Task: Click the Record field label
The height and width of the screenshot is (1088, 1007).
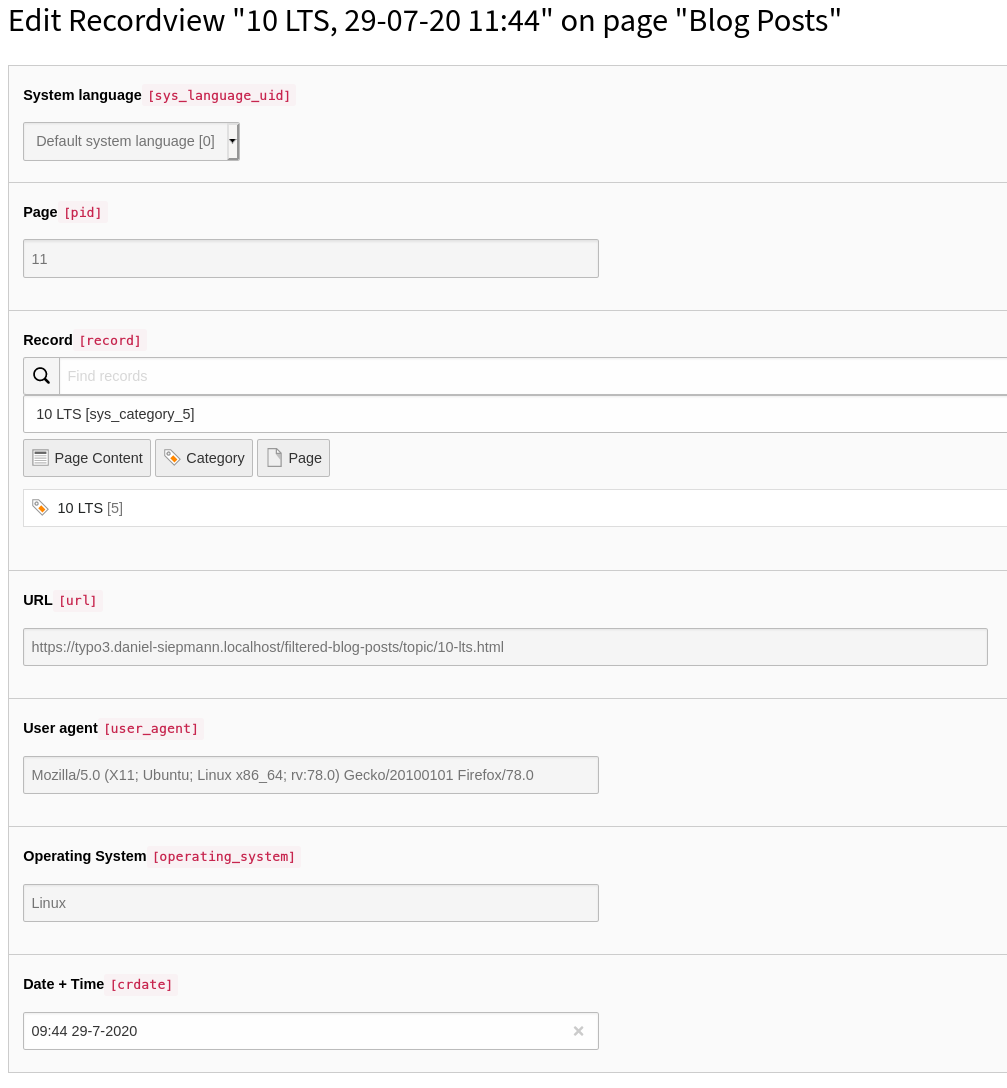Action: (48, 340)
